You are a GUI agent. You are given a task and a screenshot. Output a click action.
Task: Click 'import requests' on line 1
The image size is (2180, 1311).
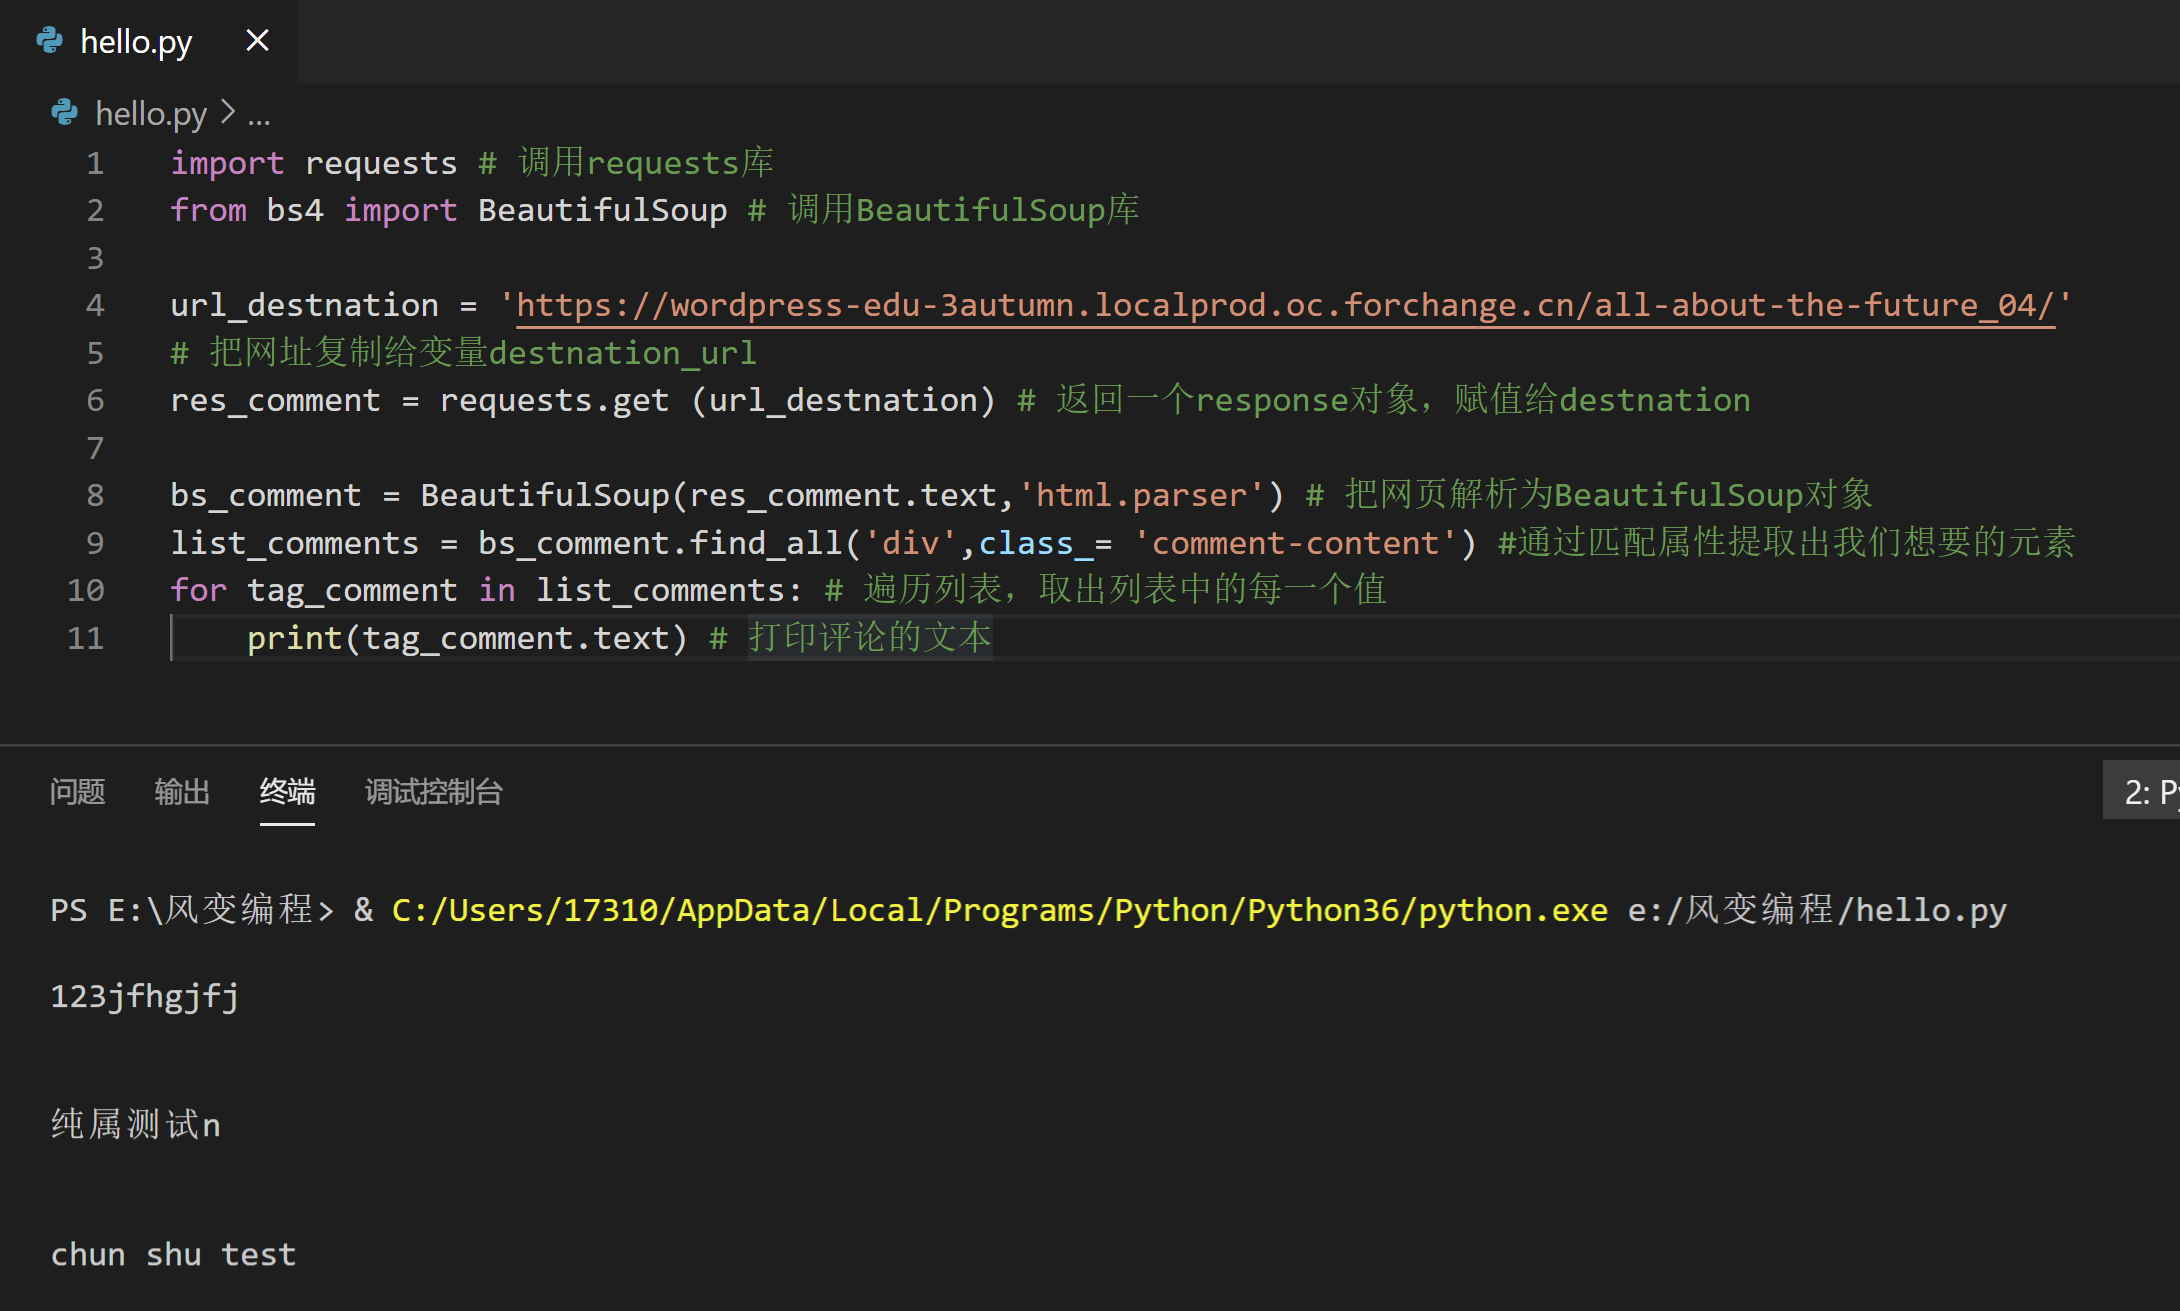(314, 163)
